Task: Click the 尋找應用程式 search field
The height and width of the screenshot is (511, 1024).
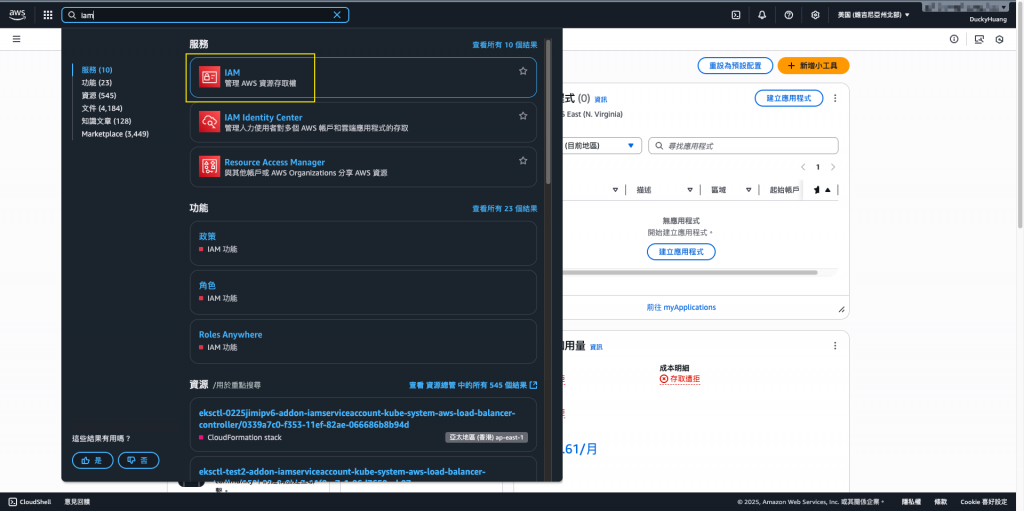Action: (x=743, y=146)
